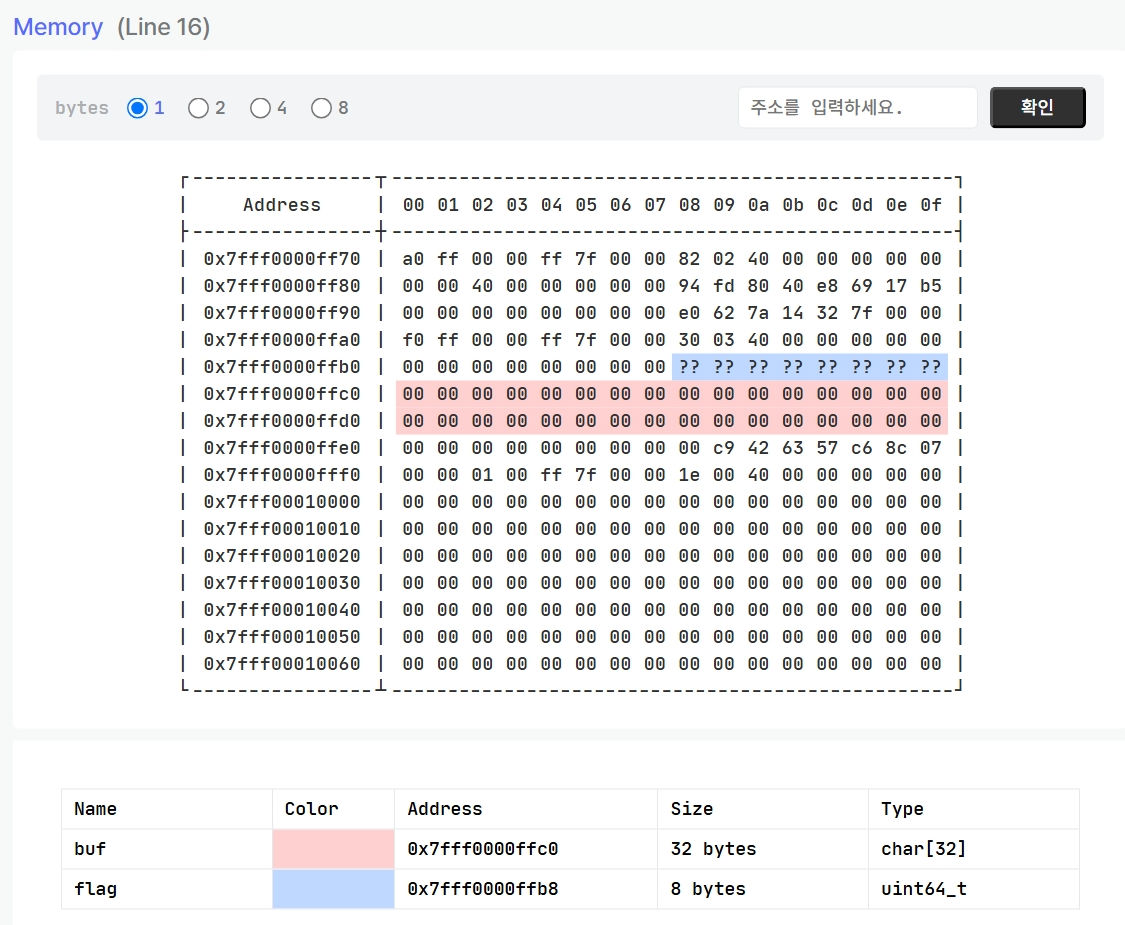Click the buf pink color swatch
Screen dimensions: 1125x925
[x=333, y=849]
